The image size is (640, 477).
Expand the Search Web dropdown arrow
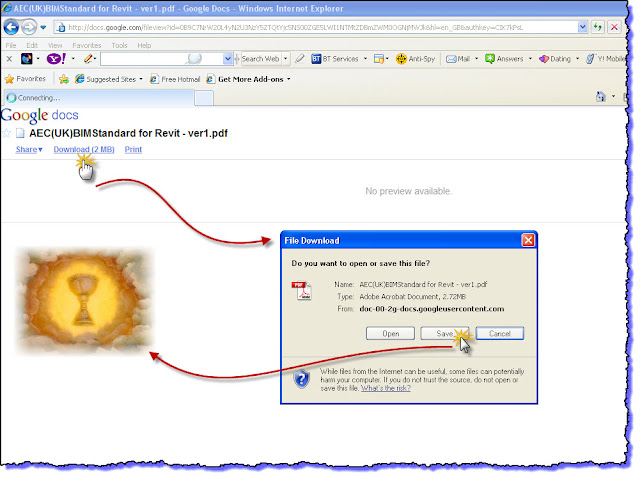[285, 59]
